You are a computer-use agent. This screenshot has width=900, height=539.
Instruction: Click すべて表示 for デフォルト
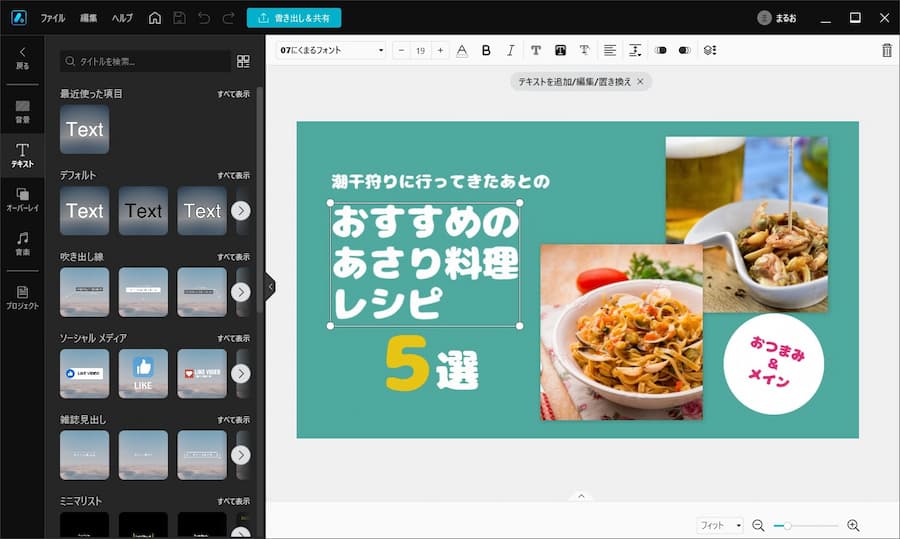pyautogui.click(x=234, y=175)
